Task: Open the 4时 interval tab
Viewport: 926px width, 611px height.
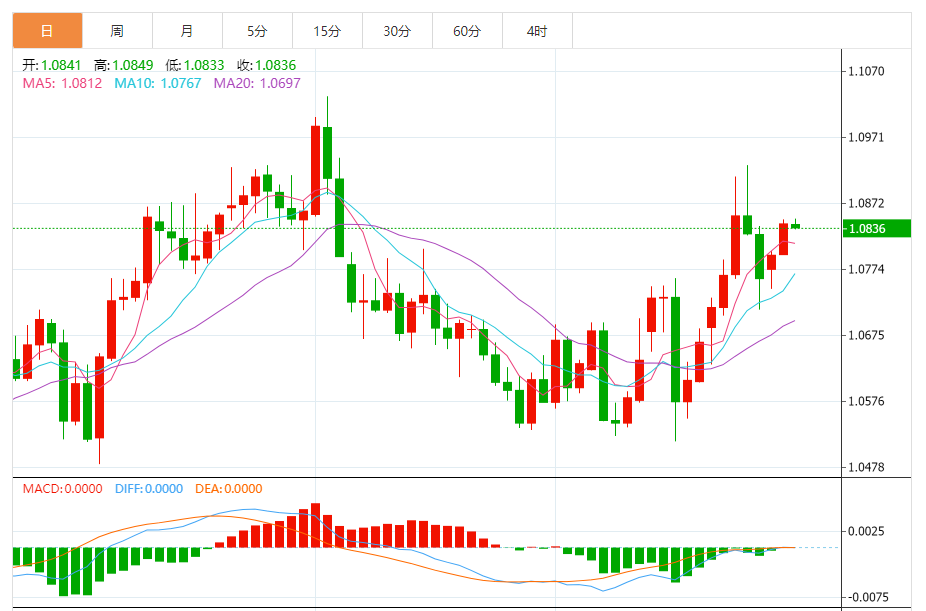Action: (x=537, y=31)
